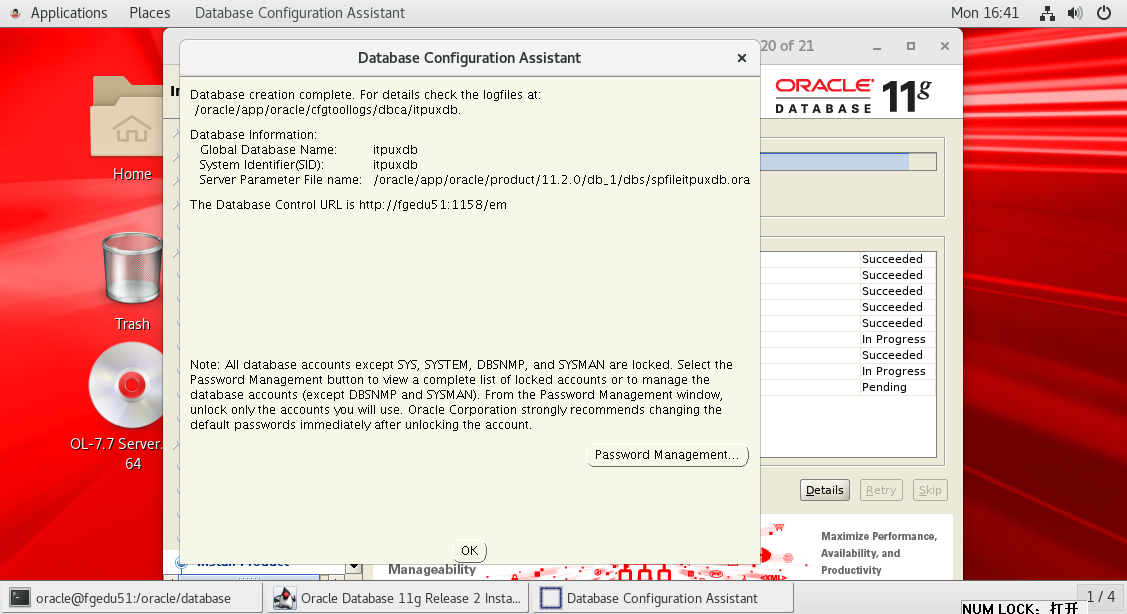1127x614 pixels.
Task: Select the Pending status row
Action: click(848, 387)
